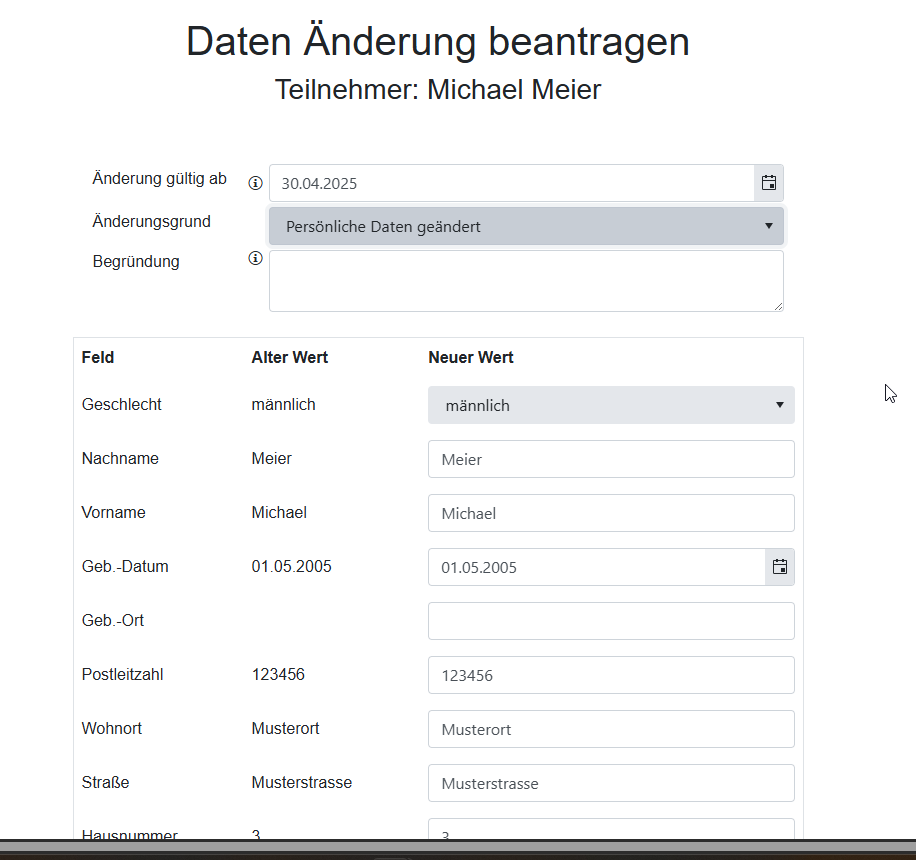
Task: Click old value '01.05.2005' text
Action: click(x=292, y=567)
